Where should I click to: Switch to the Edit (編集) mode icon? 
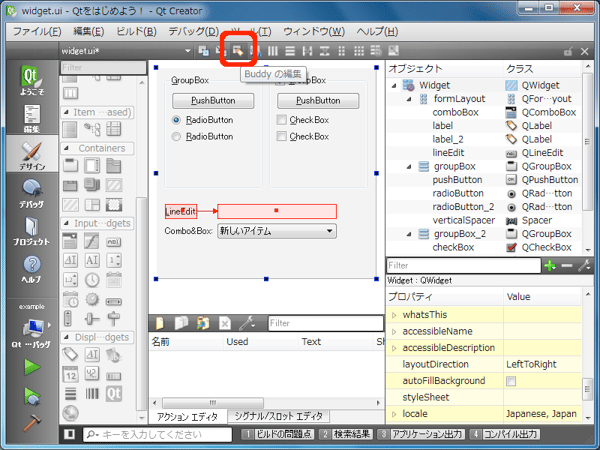pos(32,116)
